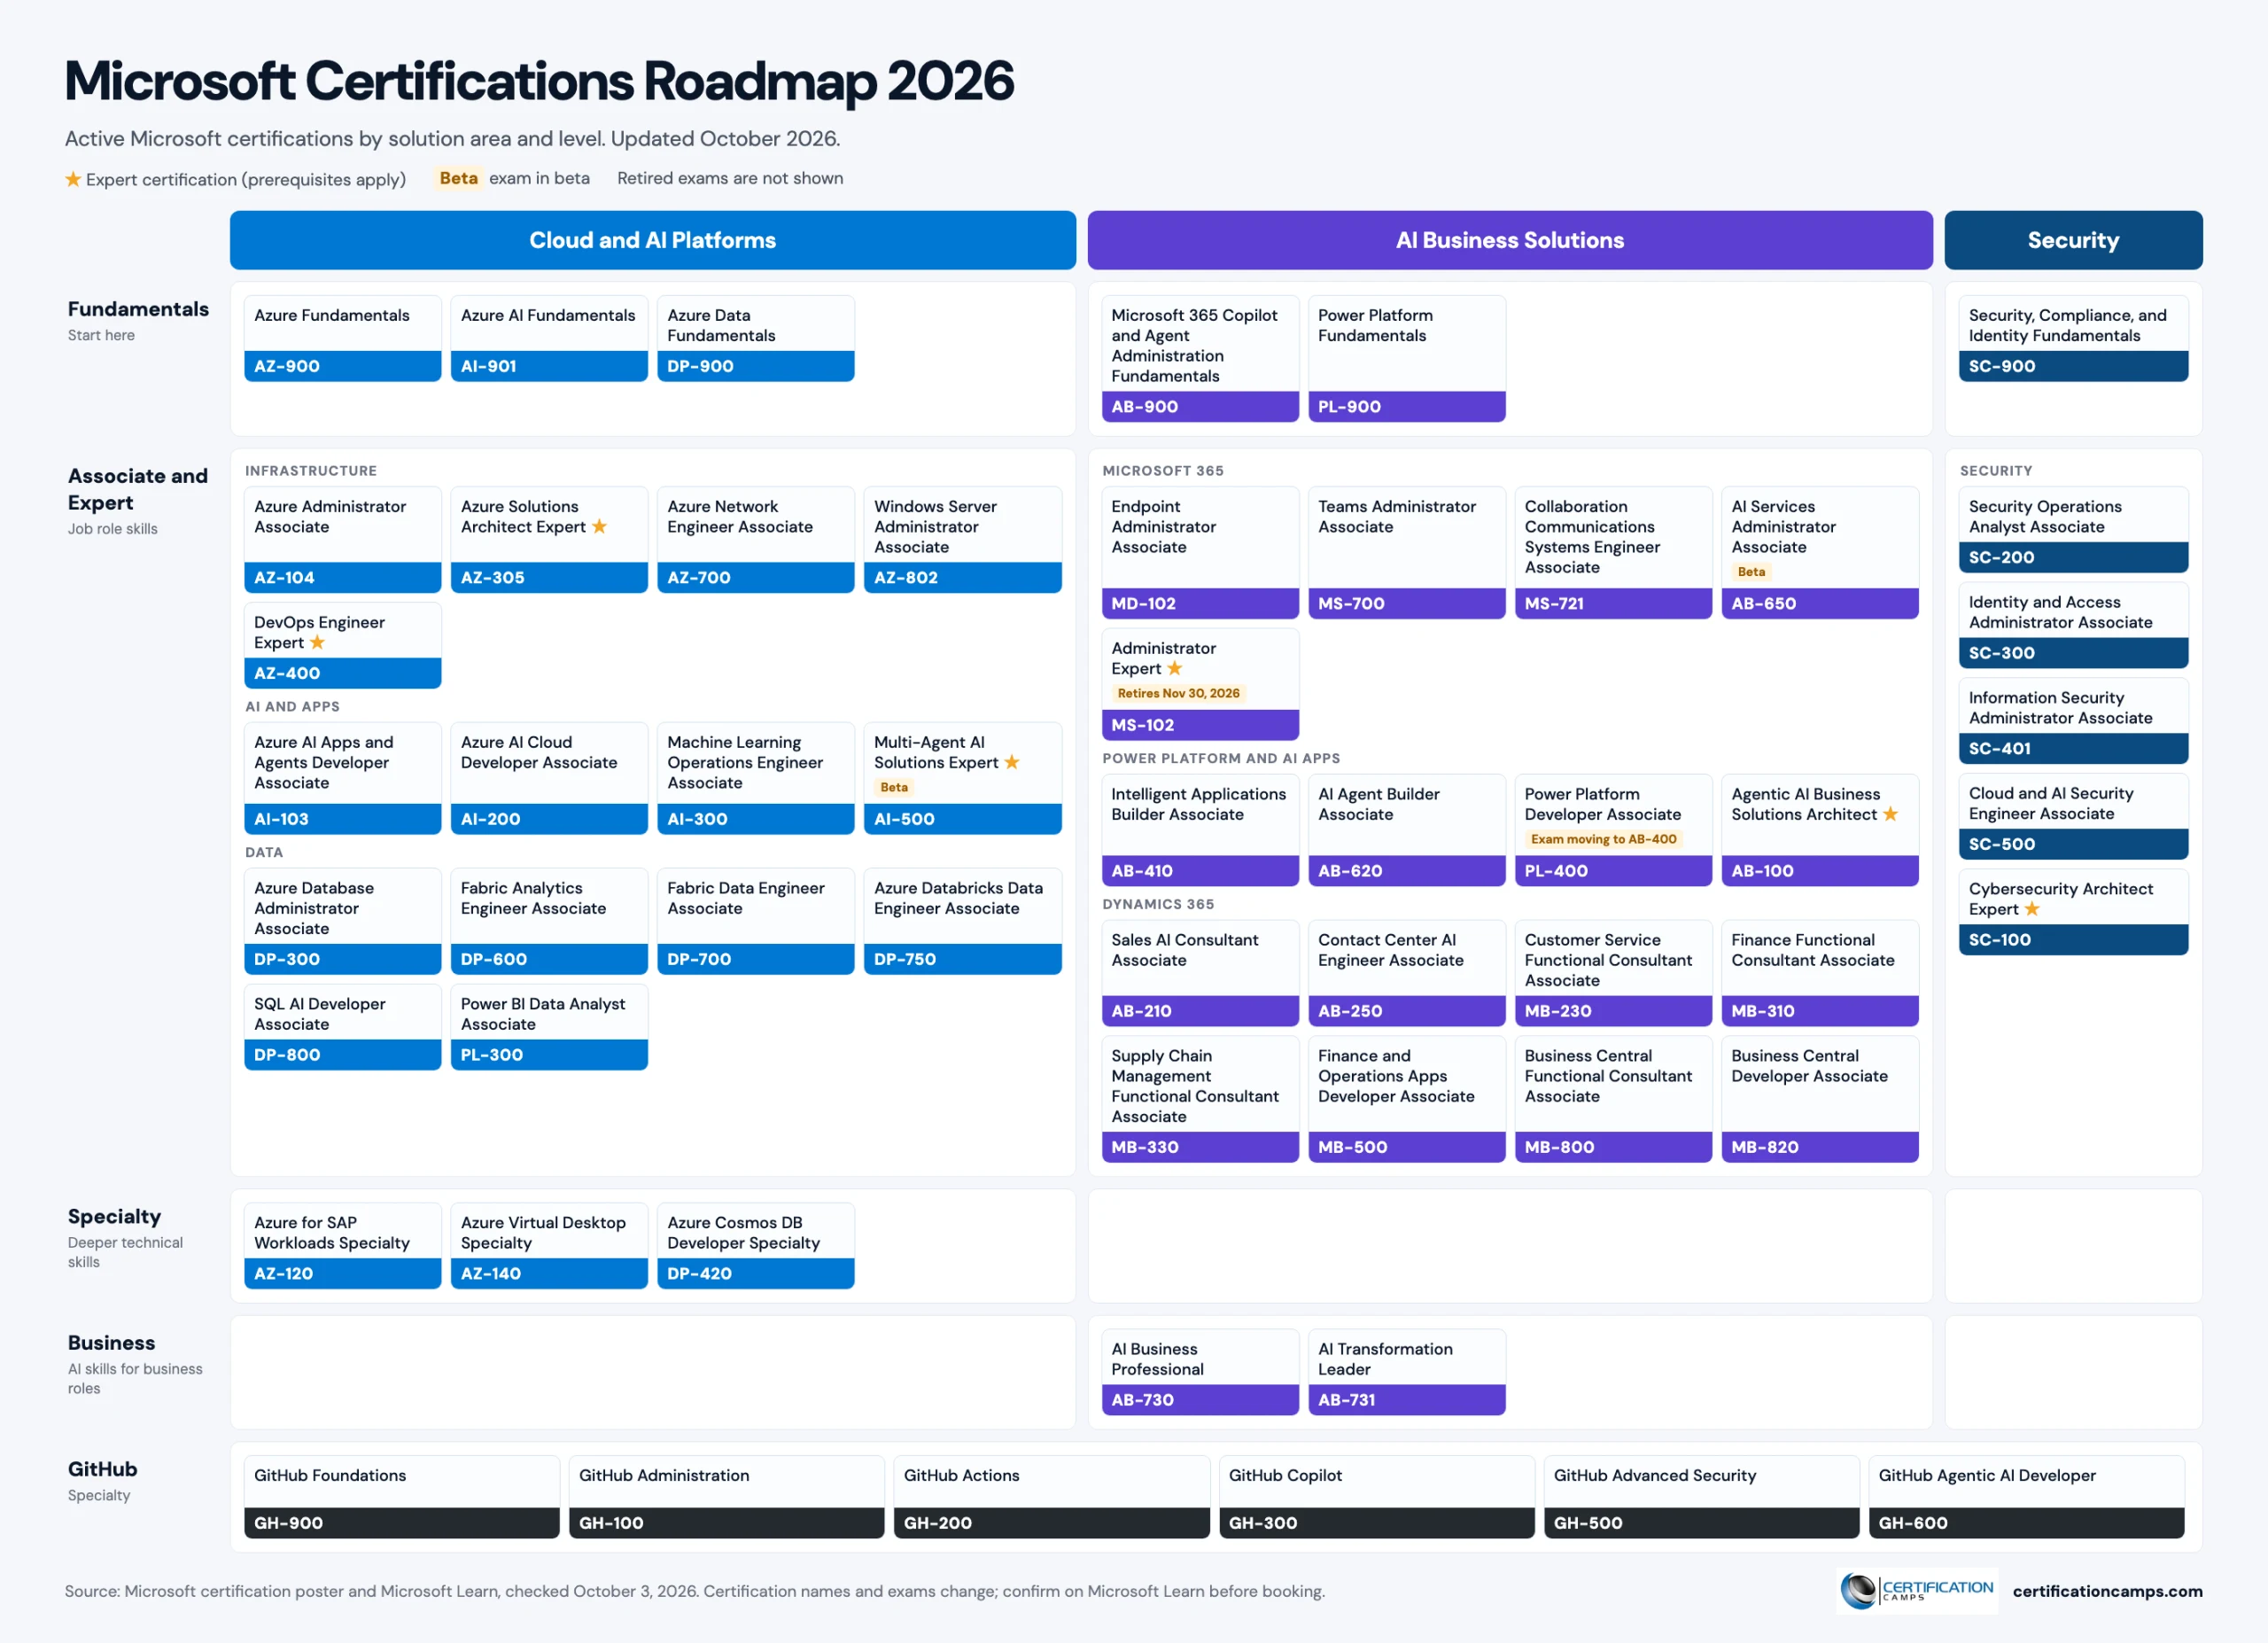Open the Windows Server Administrator Associate card

(x=963, y=540)
